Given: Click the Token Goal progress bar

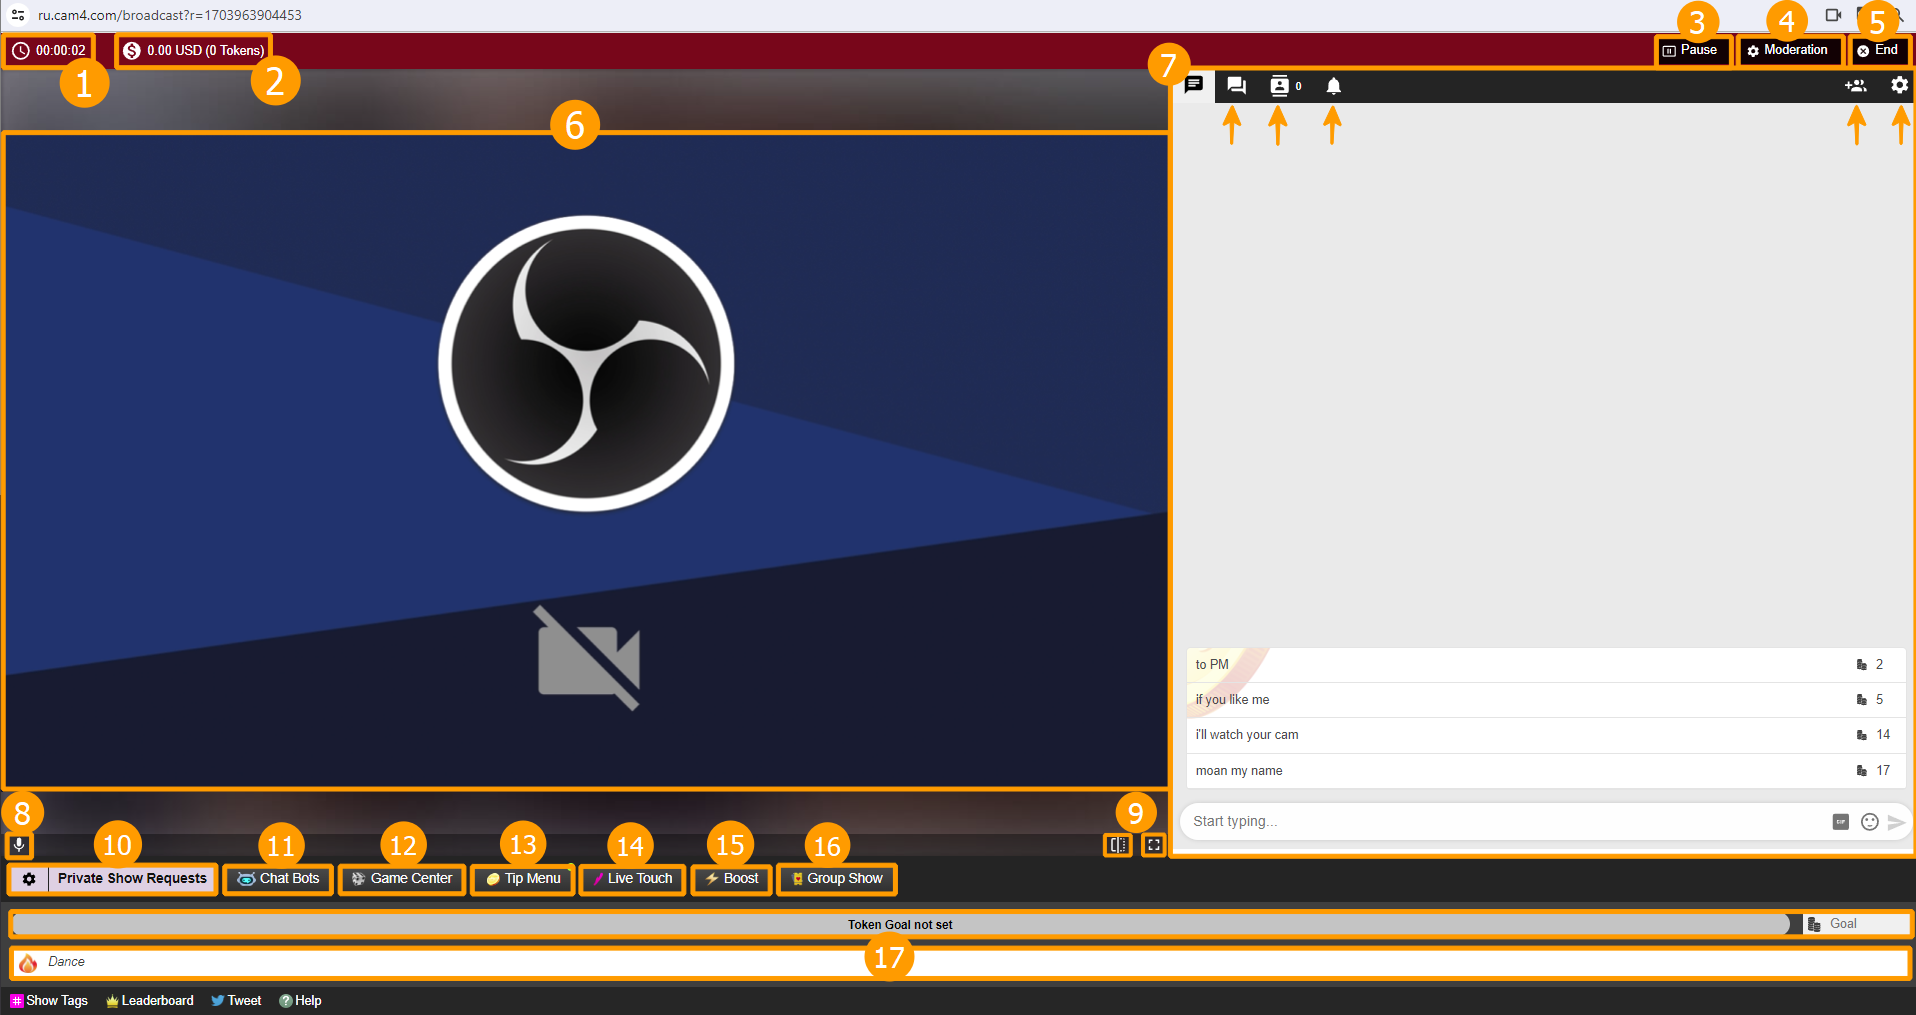Looking at the screenshot, I should (x=900, y=925).
